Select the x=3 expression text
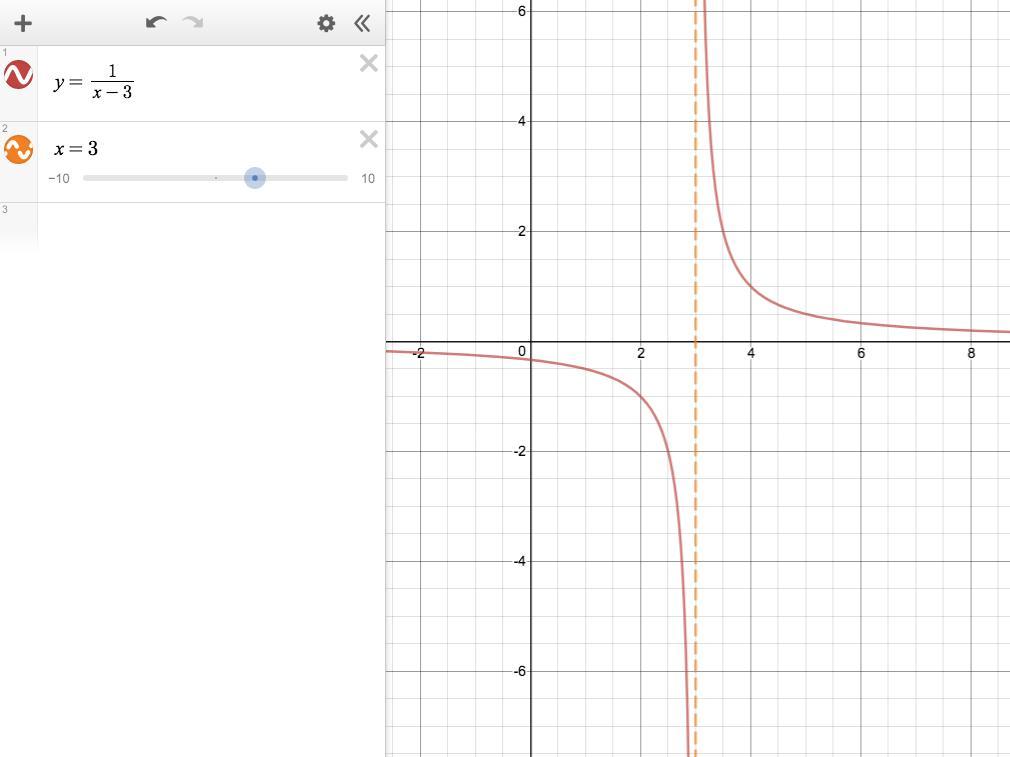The width and height of the screenshot is (1010, 757). (76, 149)
